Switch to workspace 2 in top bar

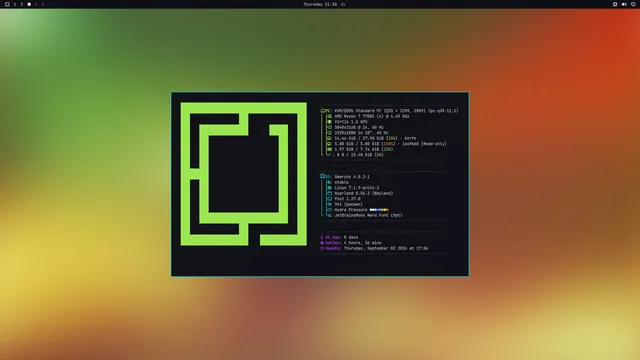[22, 4]
